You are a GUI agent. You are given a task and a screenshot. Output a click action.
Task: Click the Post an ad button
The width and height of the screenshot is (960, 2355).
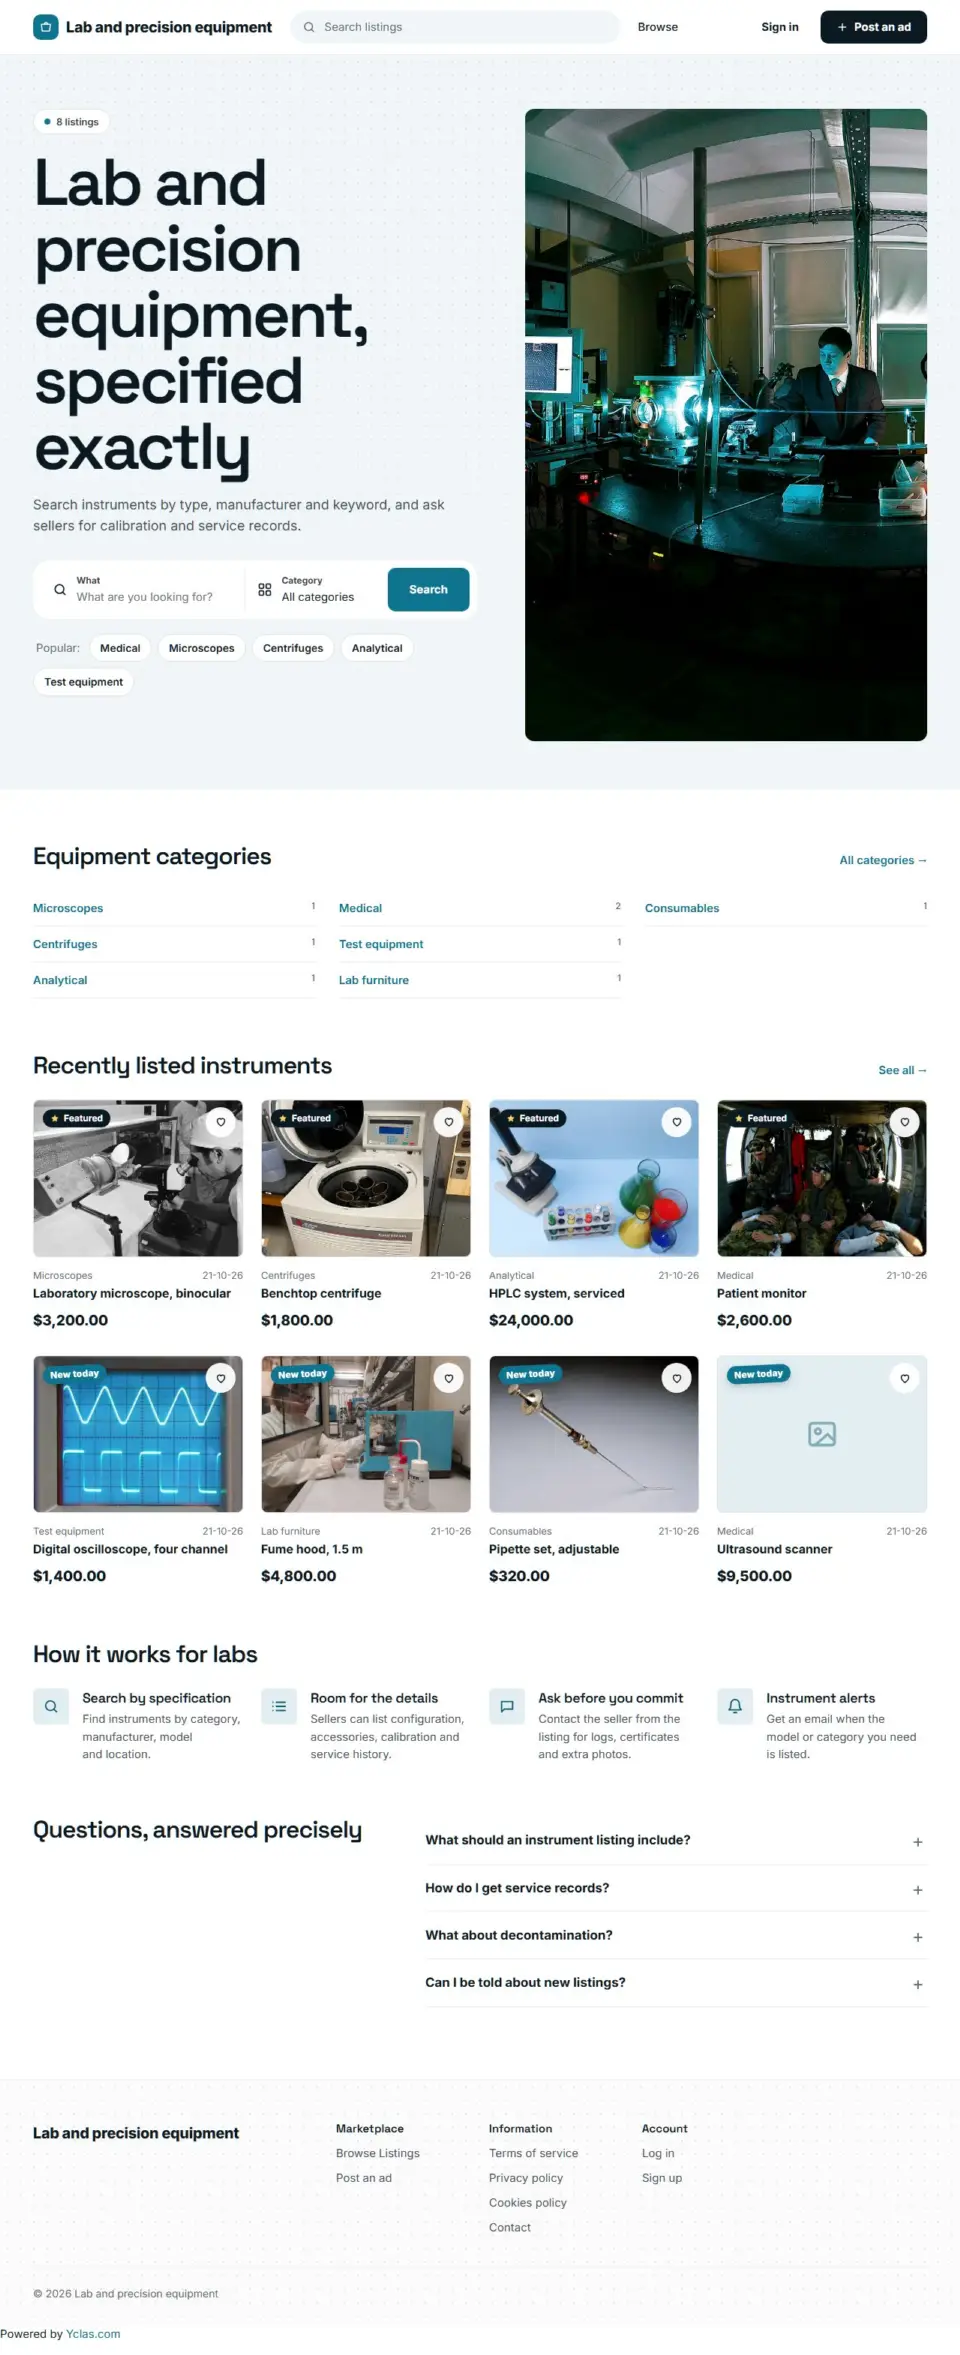[874, 27]
